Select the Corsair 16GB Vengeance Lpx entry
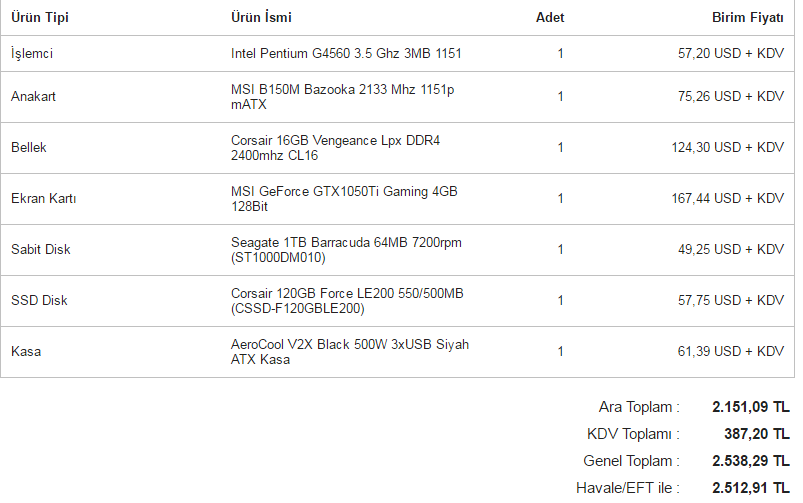 point(335,148)
